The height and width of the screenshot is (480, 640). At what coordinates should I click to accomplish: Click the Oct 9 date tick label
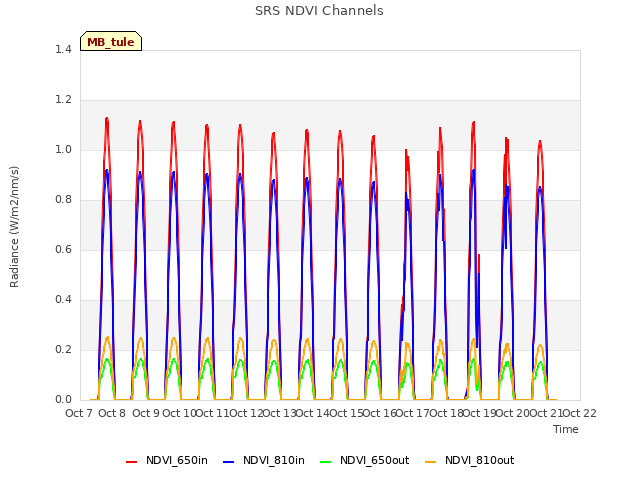coord(146,413)
